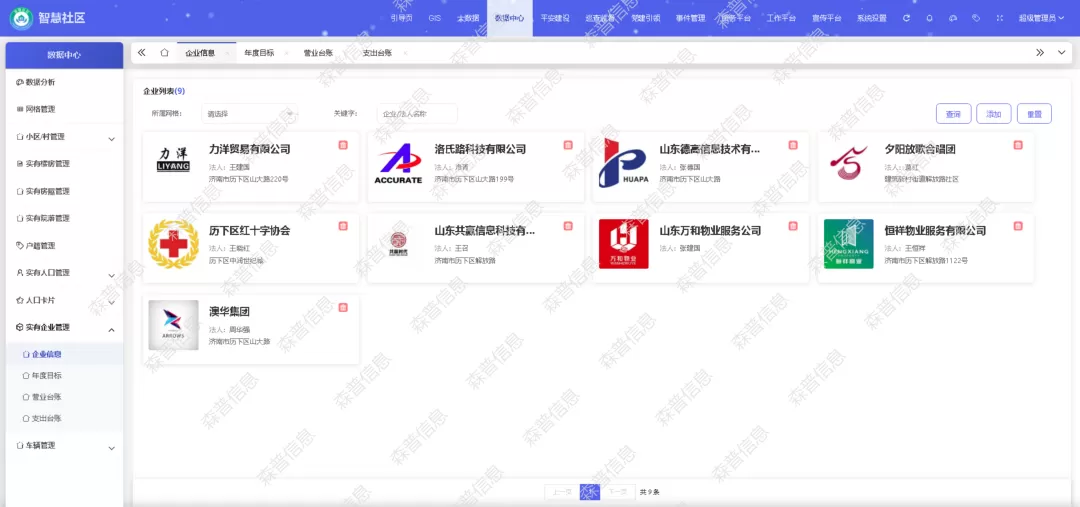The width and height of the screenshot is (1080, 507).
Task: Click the cloud icon in top bar
Action: tap(953, 19)
